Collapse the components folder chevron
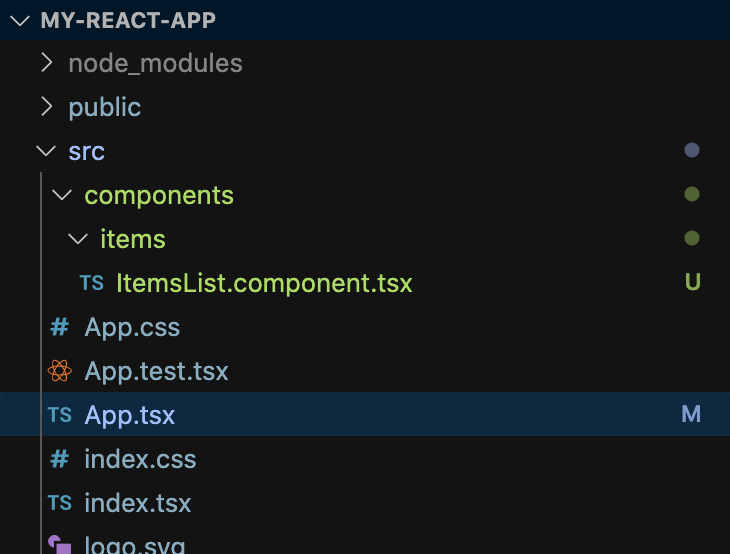 (x=62, y=195)
